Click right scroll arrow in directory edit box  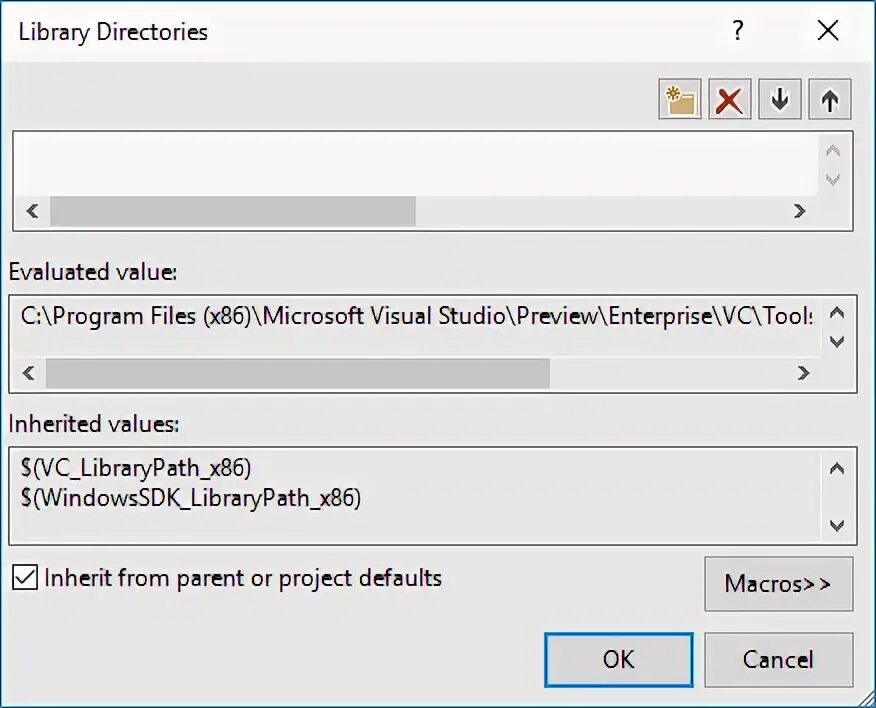click(x=799, y=211)
